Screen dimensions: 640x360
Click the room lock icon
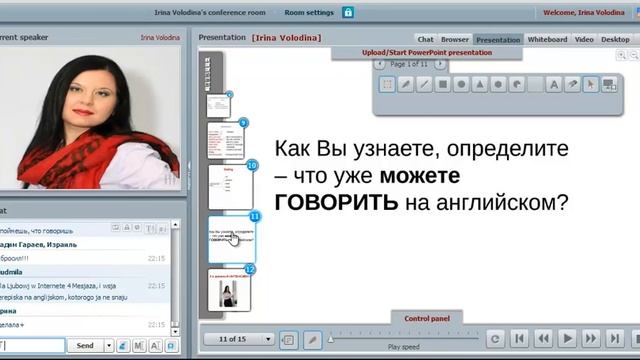(348, 12)
